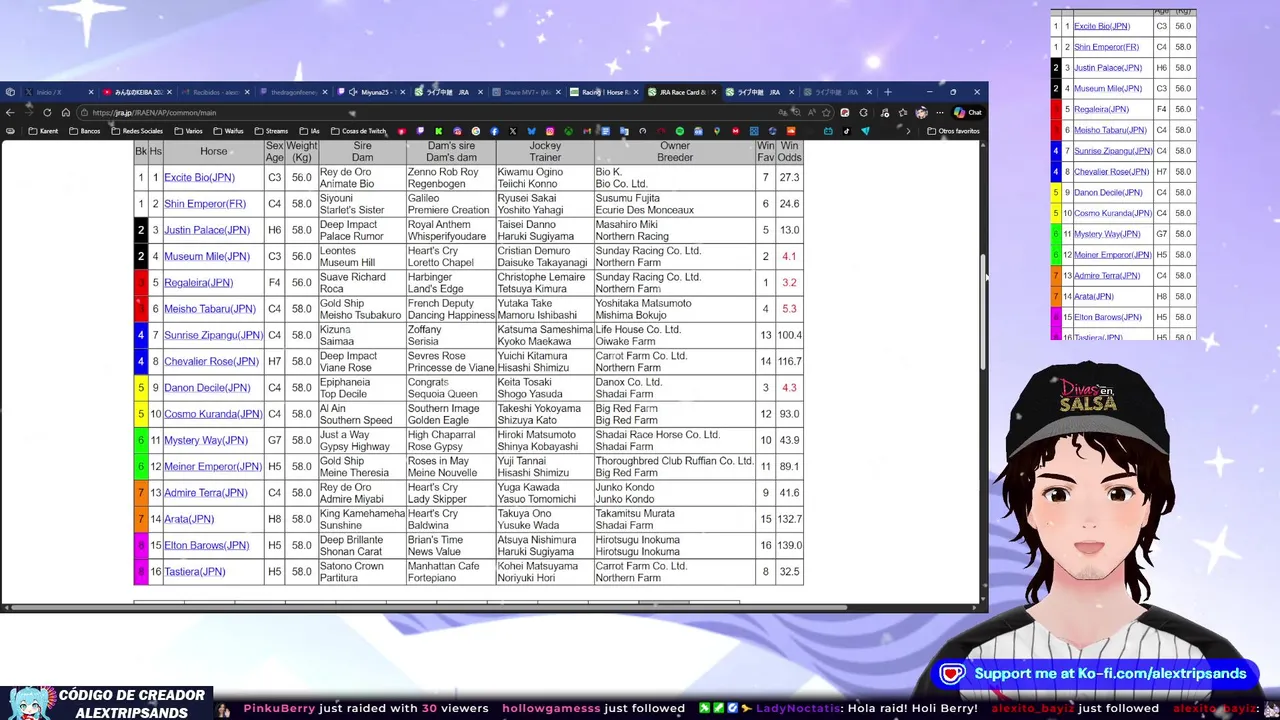Viewport: 1280px width, 720px height.
Task: Open the Bilibili bookmark icon
Action: pyautogui.click(x=828, y=131)
